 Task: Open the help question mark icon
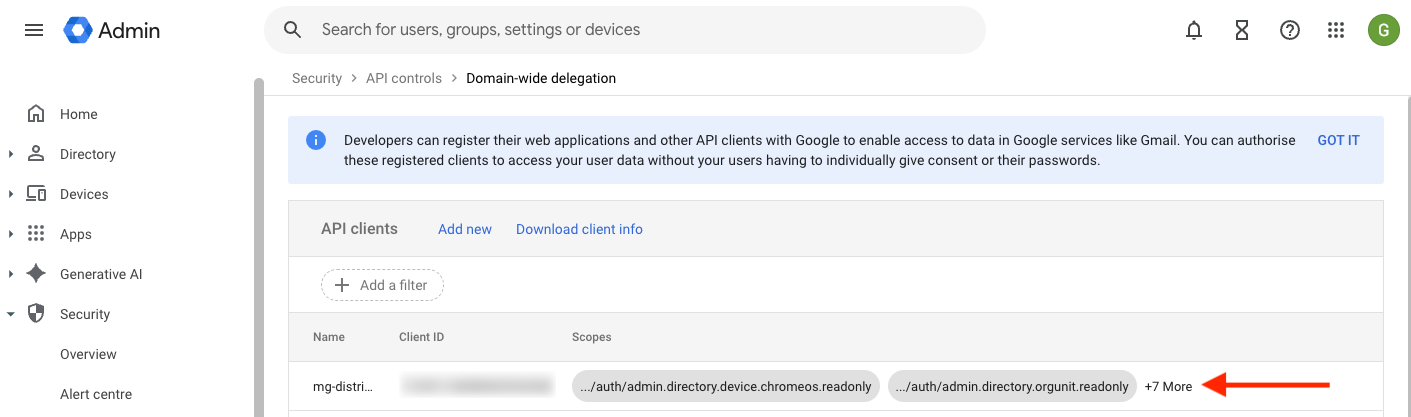[x=1289, y=30]
